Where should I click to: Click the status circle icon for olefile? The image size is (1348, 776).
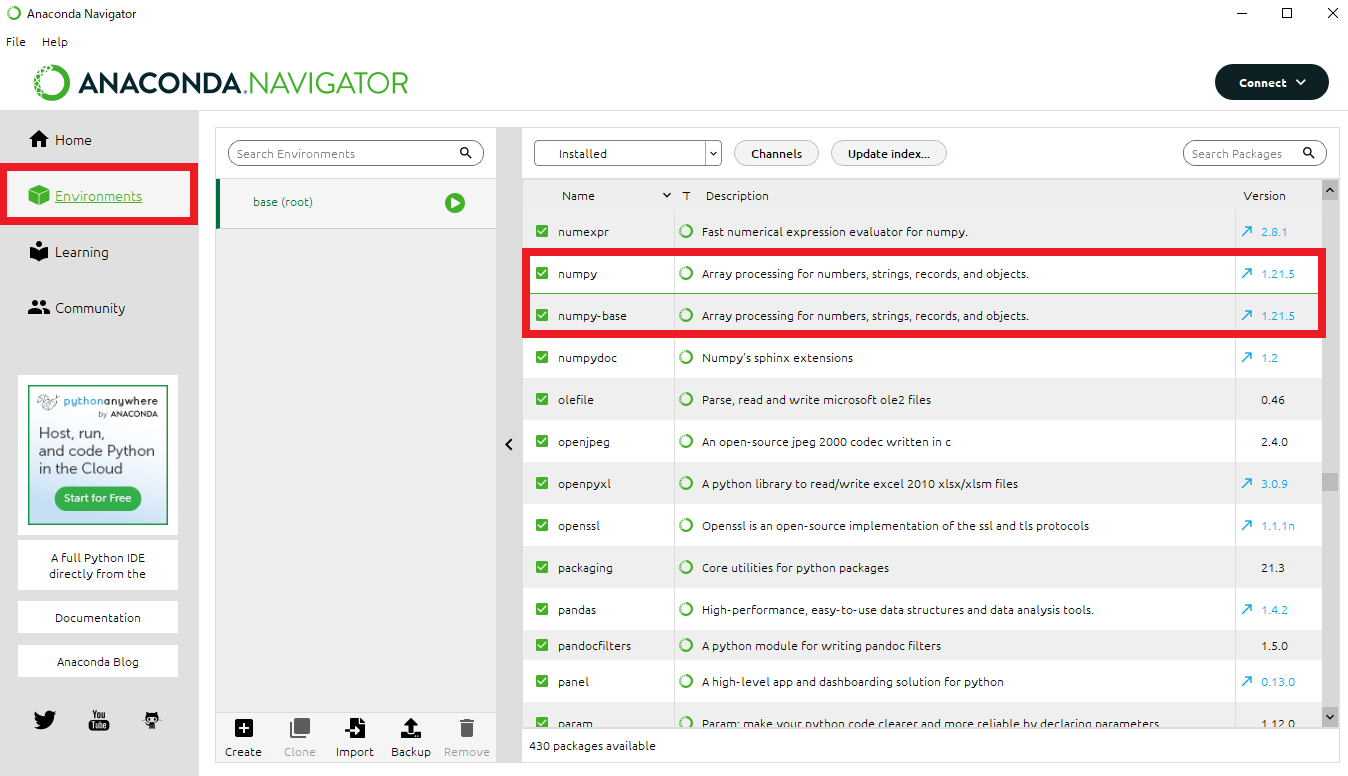[686, 399]
